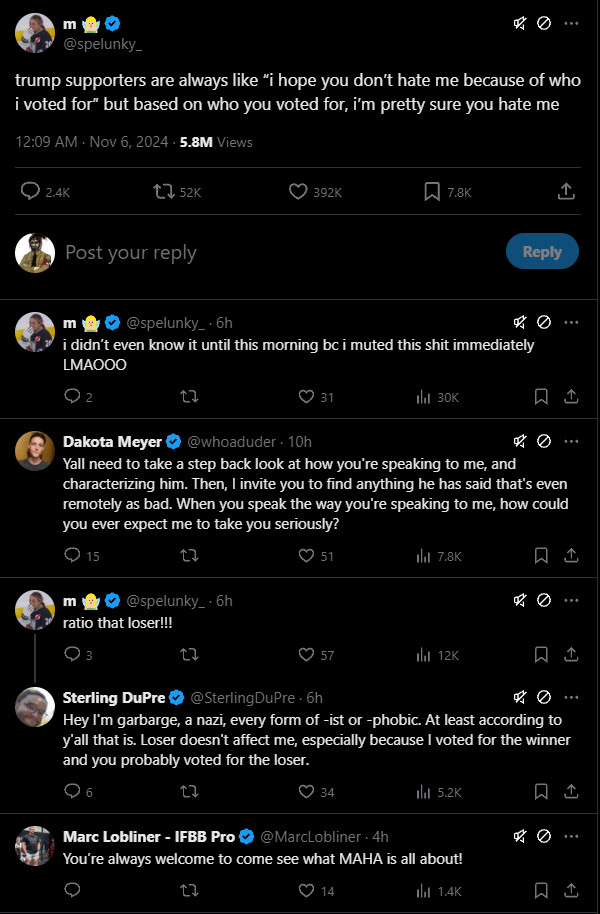Block the main tweet author via circle-slash icon
The width and height of the screenshot is (600, 914).
[544, 23]
